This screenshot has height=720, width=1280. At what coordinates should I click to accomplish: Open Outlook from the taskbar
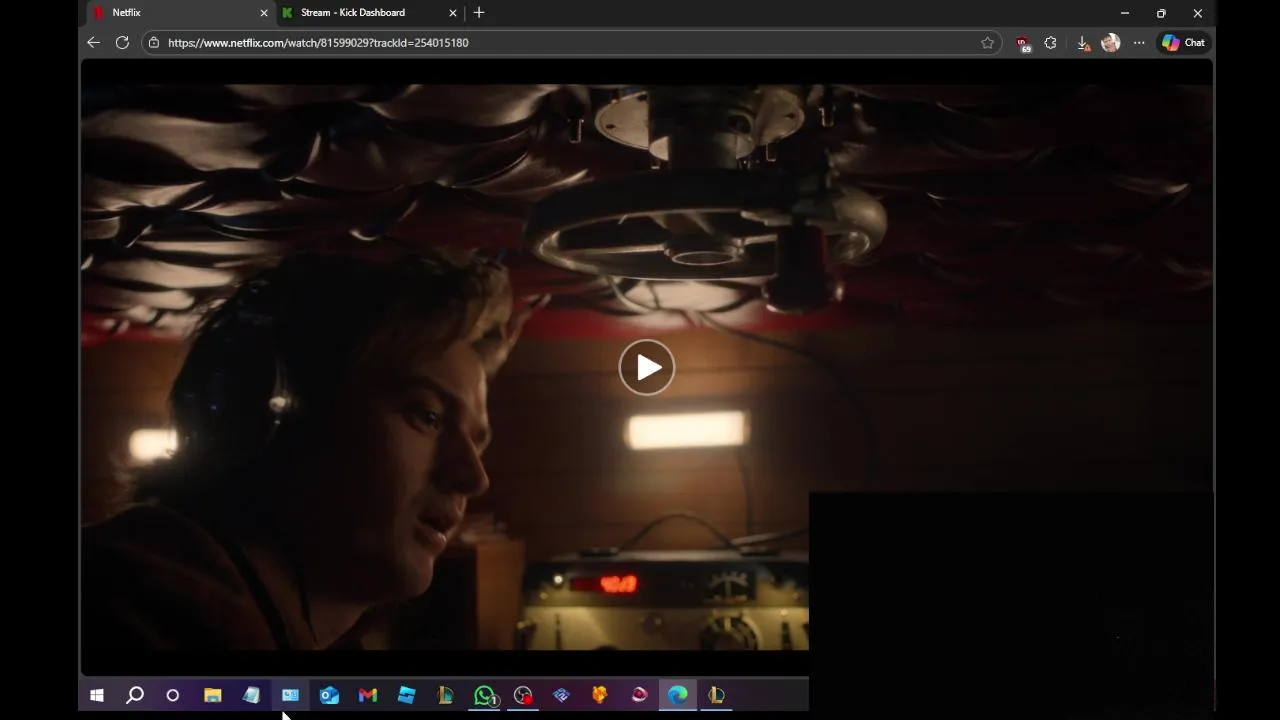329,695
